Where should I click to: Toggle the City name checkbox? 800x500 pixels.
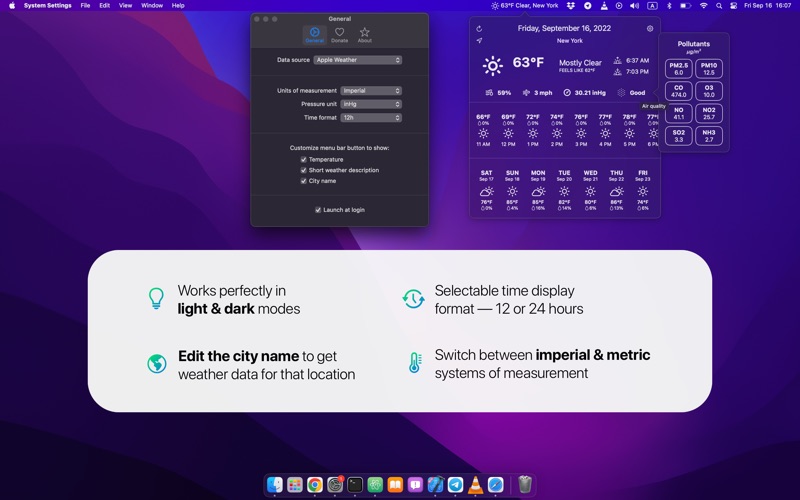pyautogui.click(x=304, y=181)
